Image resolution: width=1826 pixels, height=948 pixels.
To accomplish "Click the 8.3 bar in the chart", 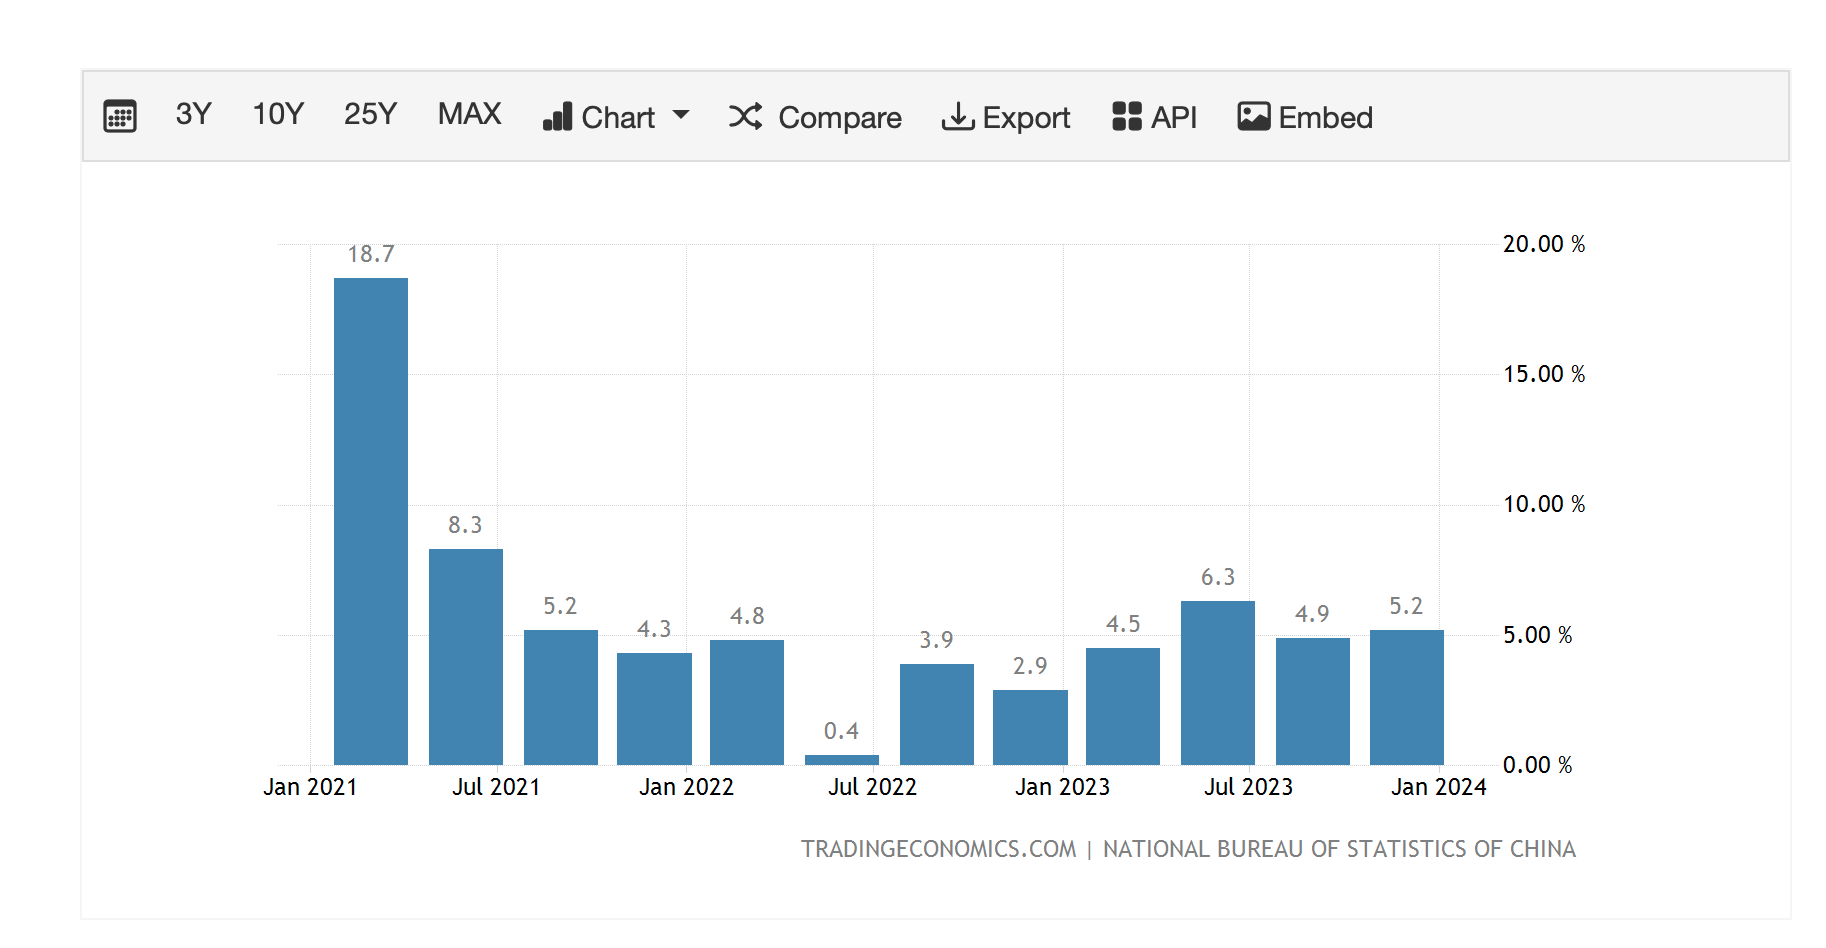I will coord(466,657).
